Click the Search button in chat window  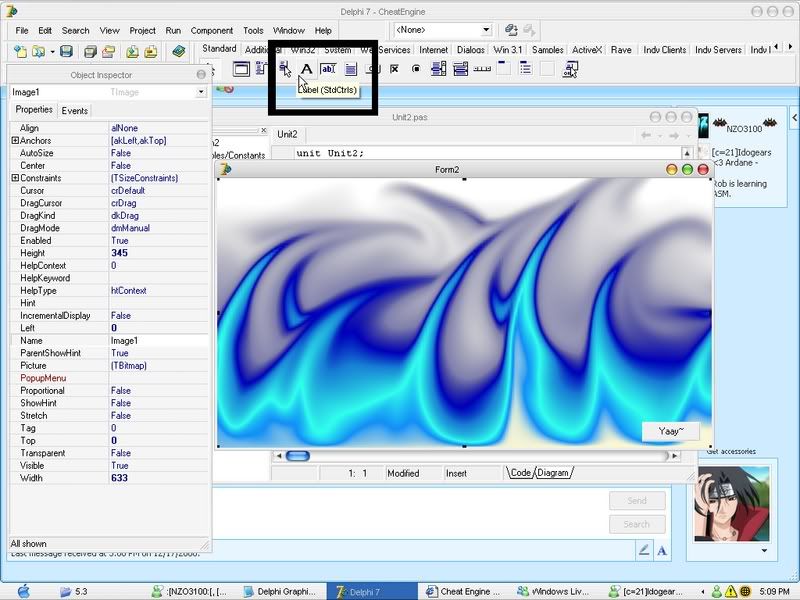[637, 524]
